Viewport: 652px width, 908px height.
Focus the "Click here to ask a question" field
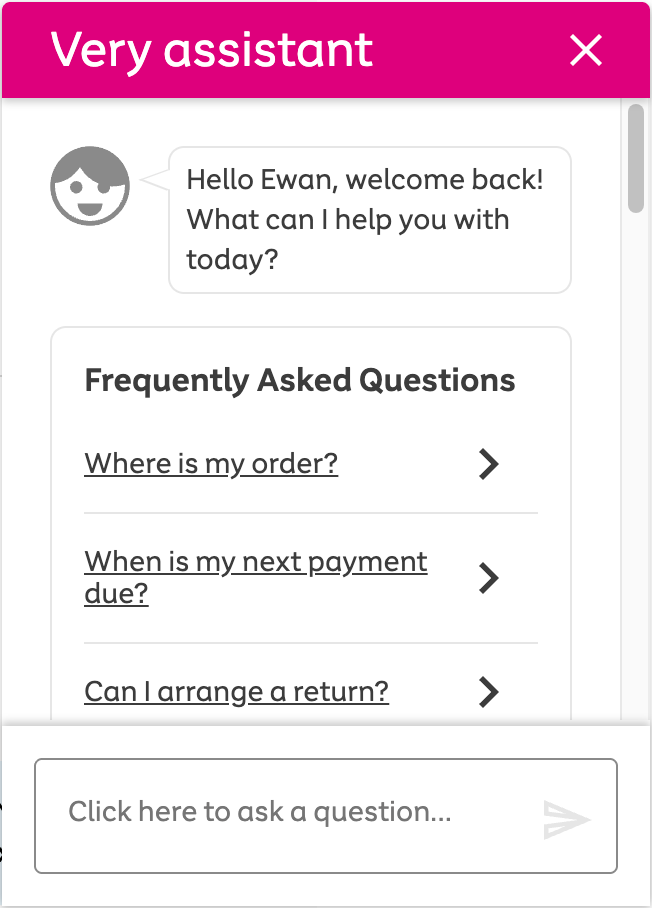click(290, 814)
